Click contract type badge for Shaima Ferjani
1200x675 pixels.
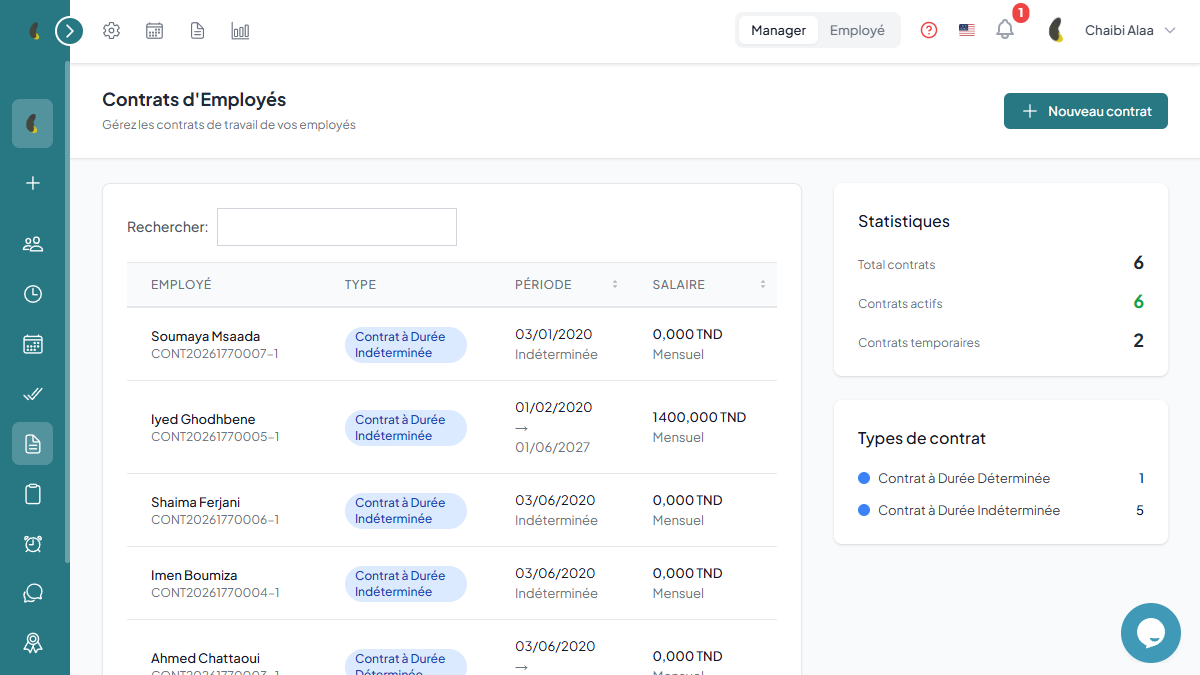tap(406, 511)
